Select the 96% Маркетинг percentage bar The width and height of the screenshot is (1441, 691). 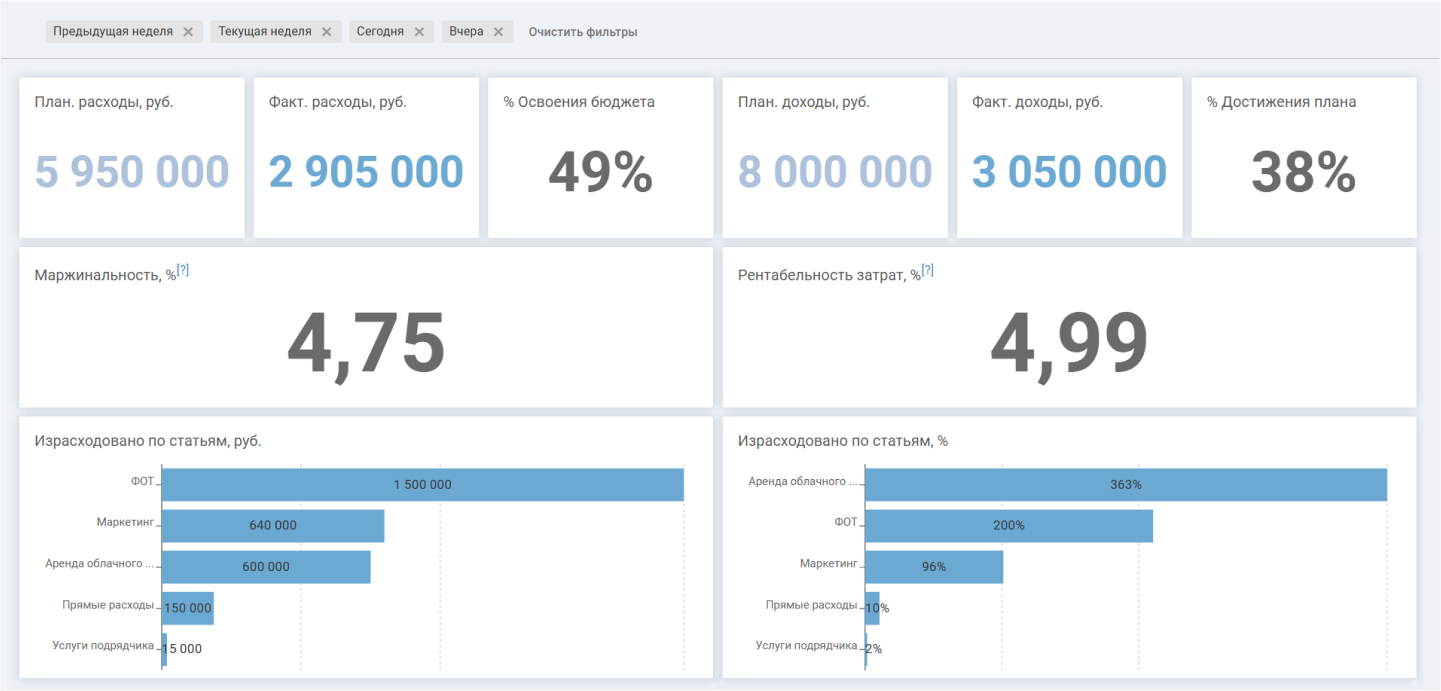(934, 566)
